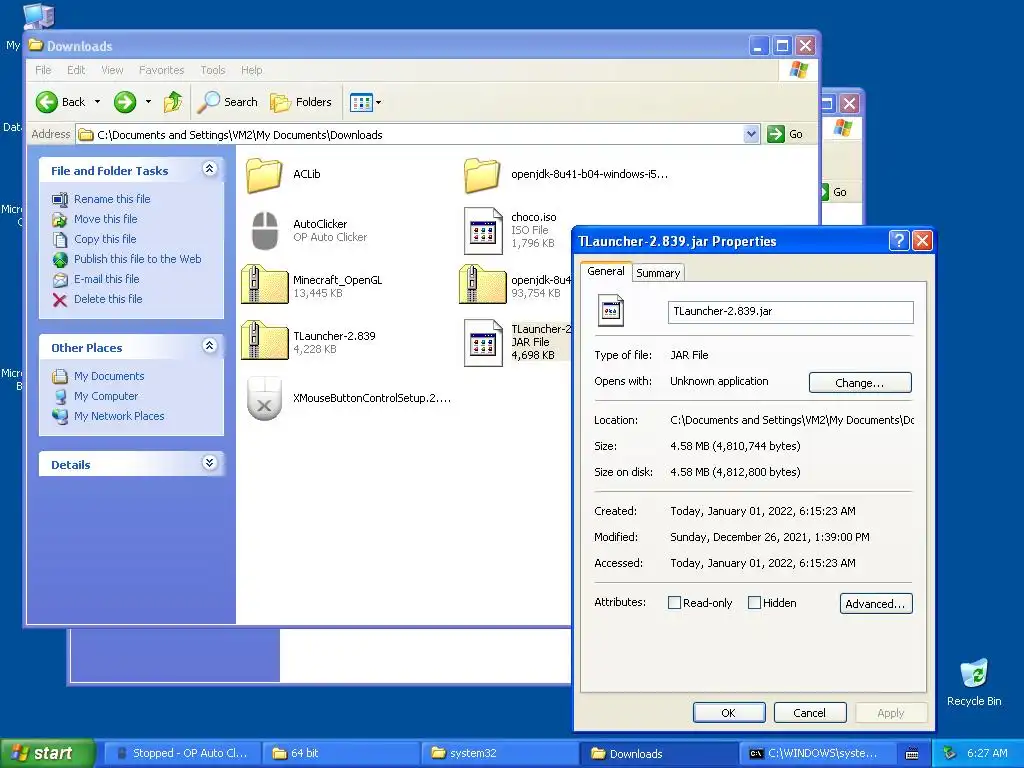Switch to OP Auto Clicker taskbar button

pos(181,754)
